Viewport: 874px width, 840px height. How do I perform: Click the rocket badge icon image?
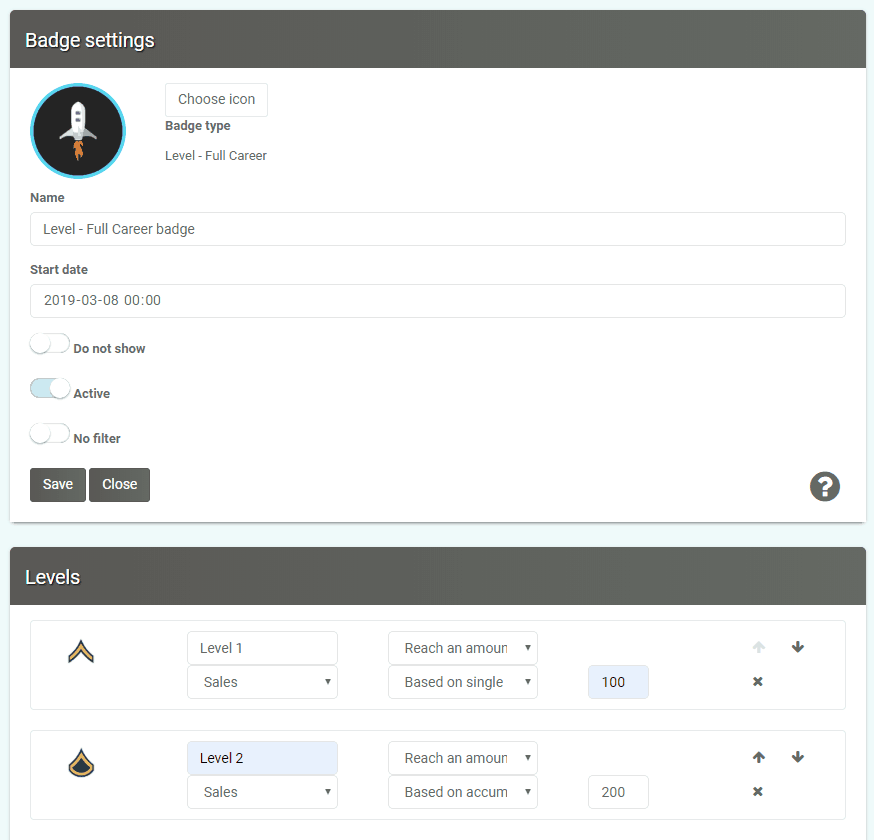pyautogui.click(x=78, y=131)
